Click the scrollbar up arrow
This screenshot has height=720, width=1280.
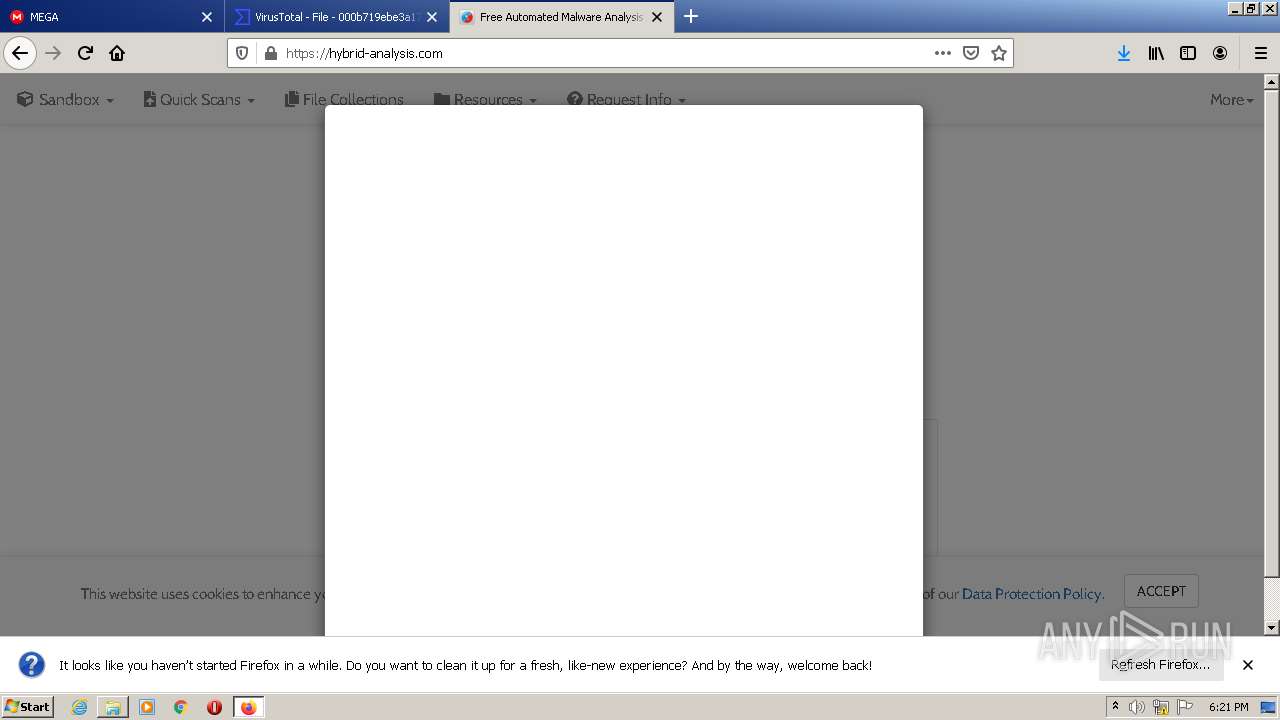point(1271,81)
